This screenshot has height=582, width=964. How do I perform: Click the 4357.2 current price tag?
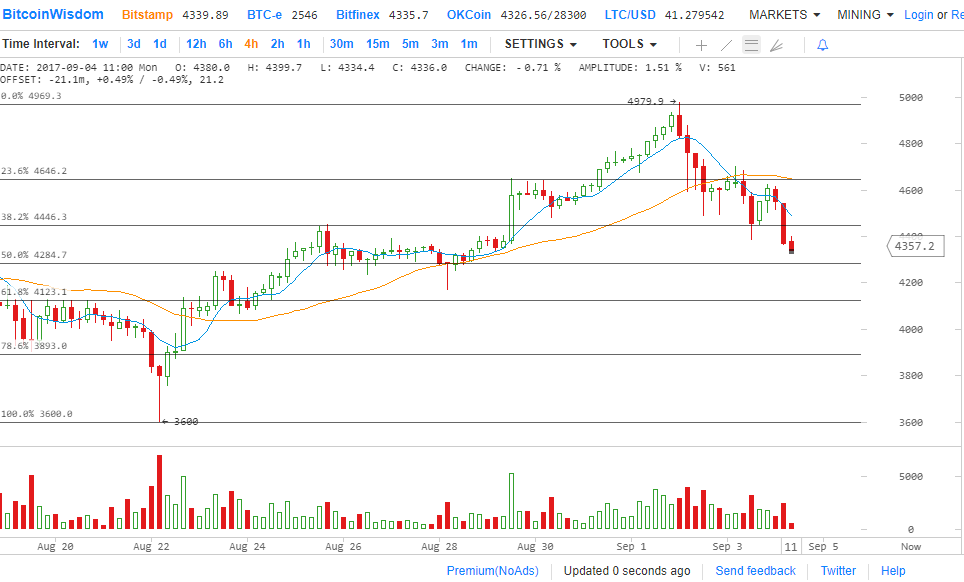point(917,245)
